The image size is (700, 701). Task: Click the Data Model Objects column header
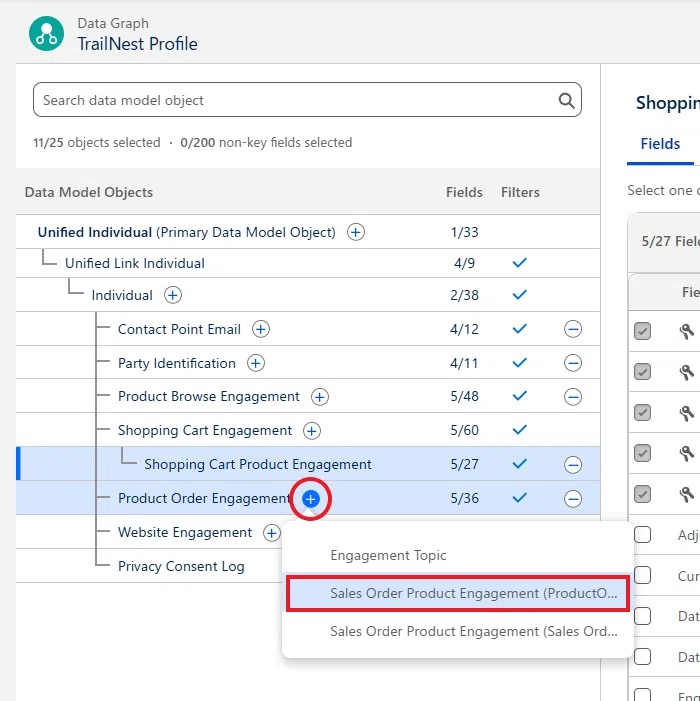(x=89, y=192)
